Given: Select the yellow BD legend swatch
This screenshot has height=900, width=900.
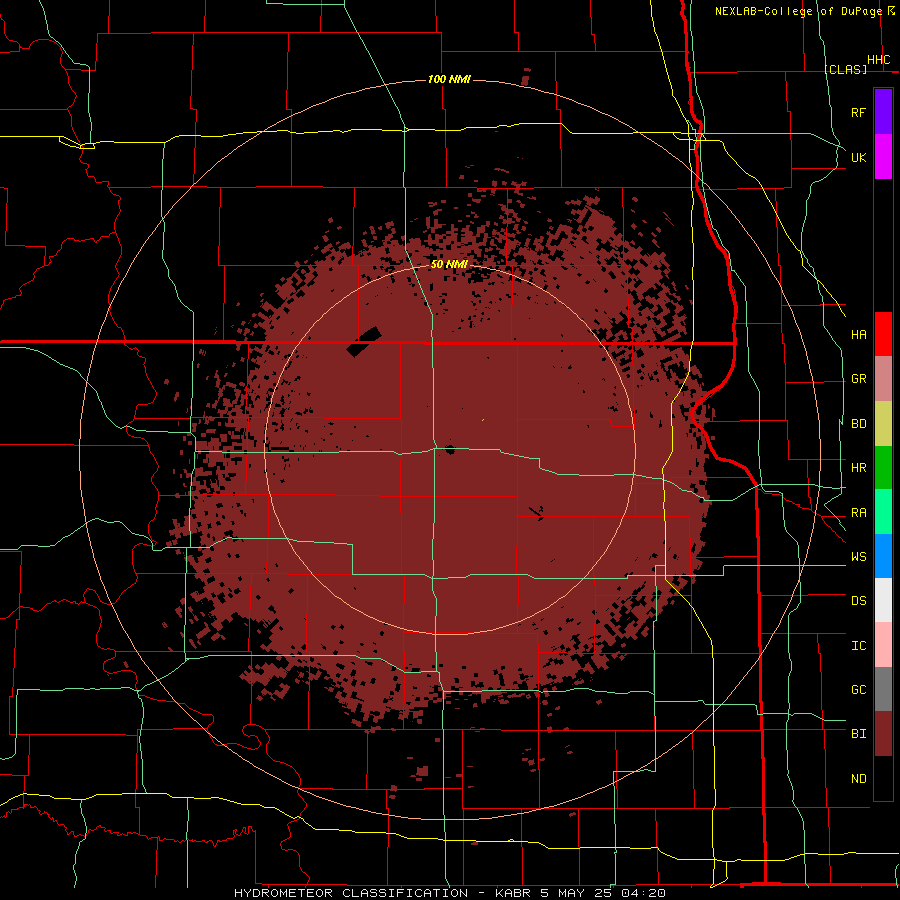Looking at the screenshot, I should click(883, 424).
